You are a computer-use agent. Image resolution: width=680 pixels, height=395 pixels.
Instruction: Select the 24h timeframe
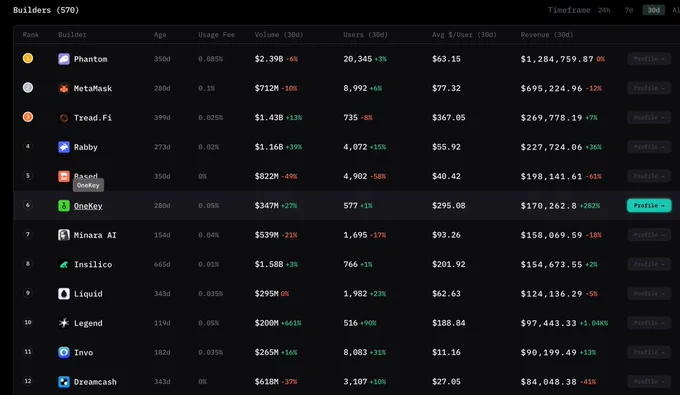tap(604, 10)
